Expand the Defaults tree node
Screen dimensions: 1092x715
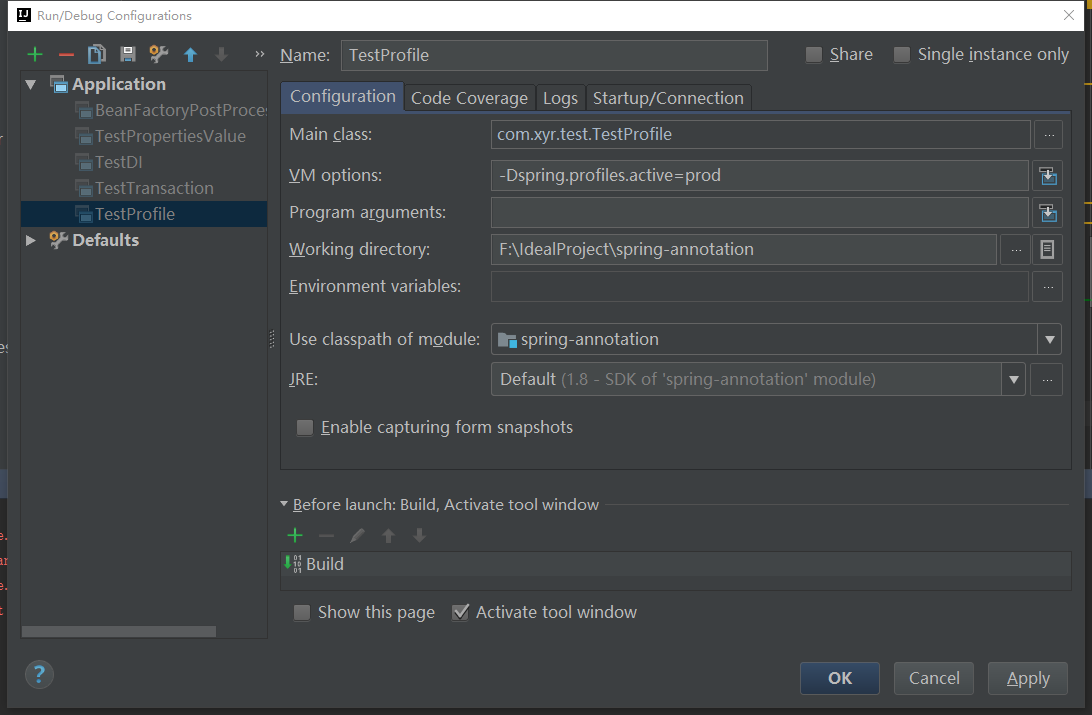pos(31,240)
